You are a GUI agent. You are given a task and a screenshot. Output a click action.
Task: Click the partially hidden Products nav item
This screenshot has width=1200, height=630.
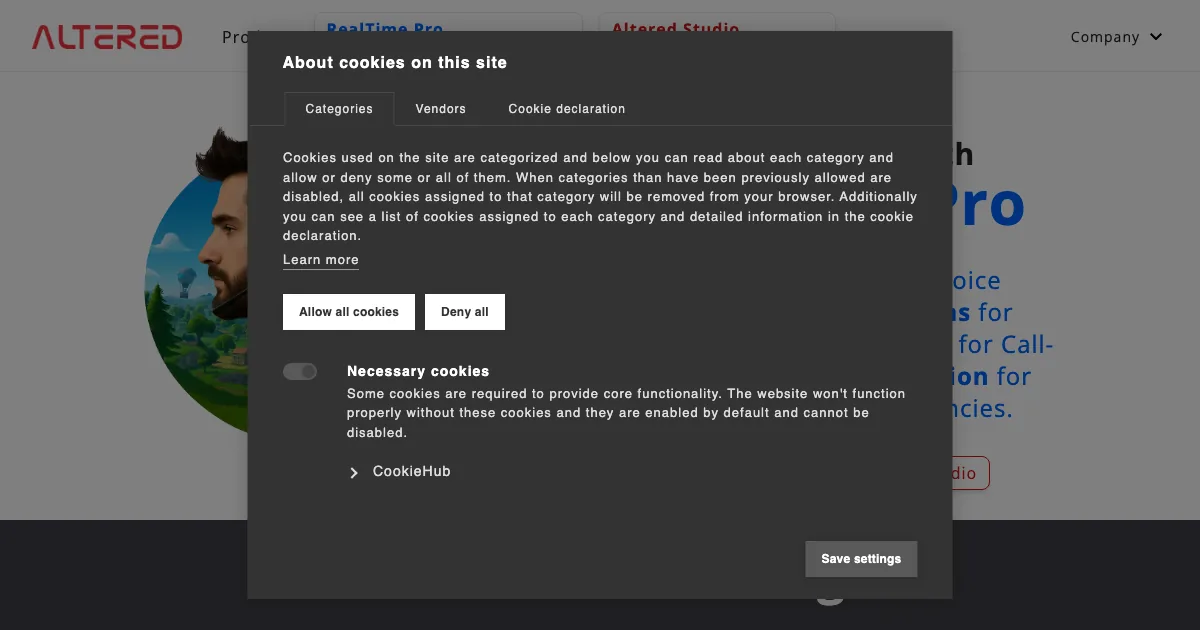(x=234, y=37)
